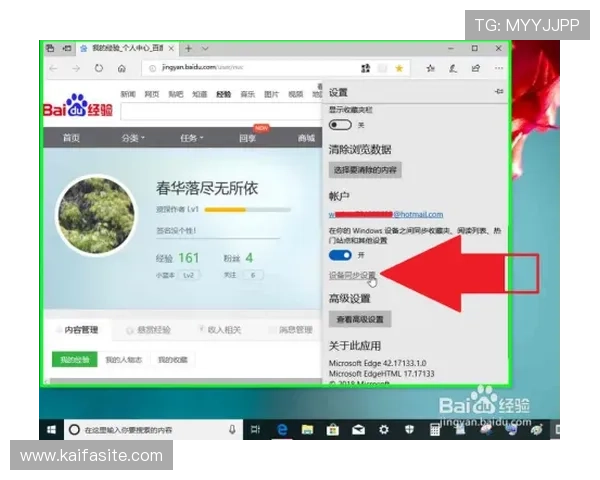Click the taskbar search box
This screenshot has width=600, height=480.
[153, 430]
